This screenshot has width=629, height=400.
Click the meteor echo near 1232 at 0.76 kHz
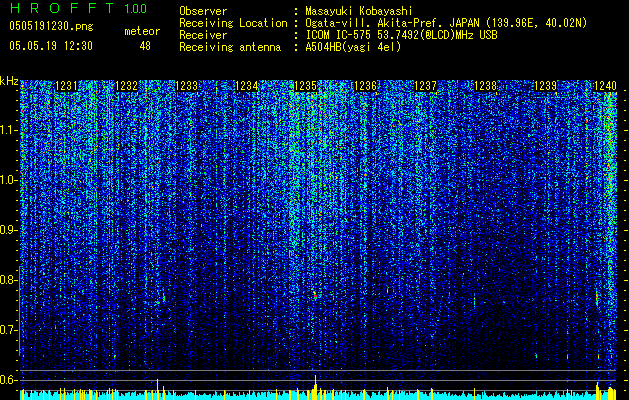(x=164, y=298)
